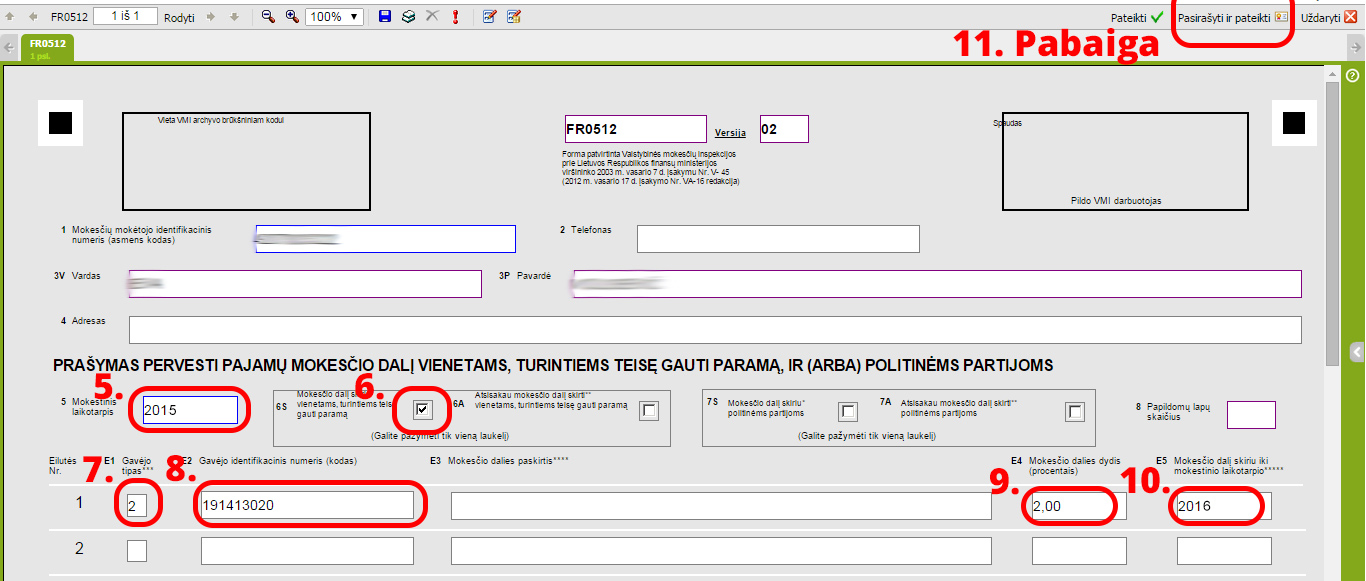The height and width of the screenshot is (581, 1366).
Task: Click the red exclamation mark validation icon
Action: (x=455, y=17)
